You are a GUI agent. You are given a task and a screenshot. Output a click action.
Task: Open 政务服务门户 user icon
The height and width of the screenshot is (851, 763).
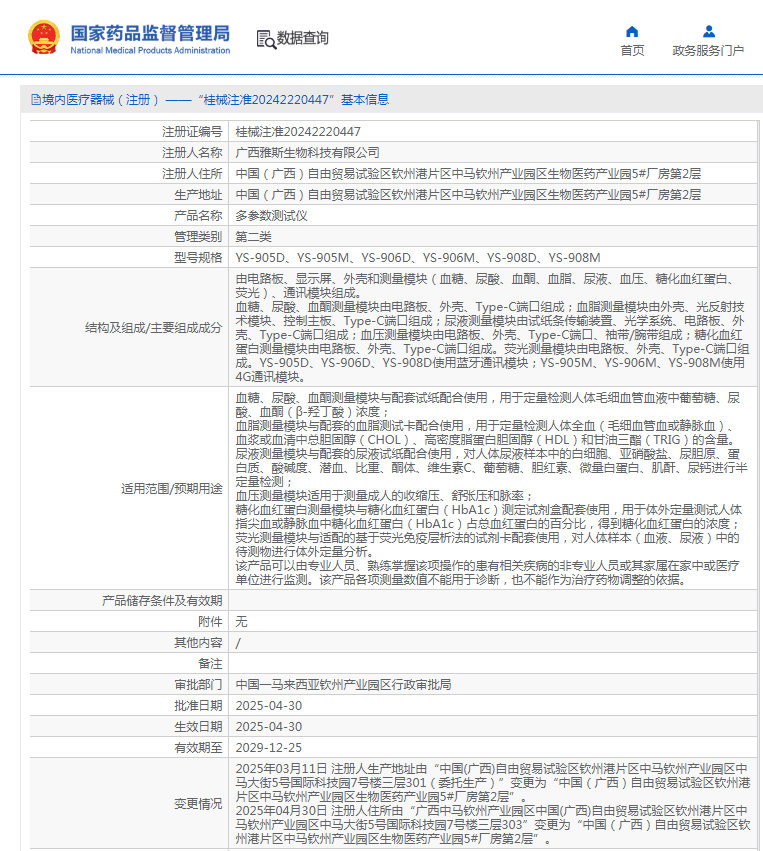[708, 31]
